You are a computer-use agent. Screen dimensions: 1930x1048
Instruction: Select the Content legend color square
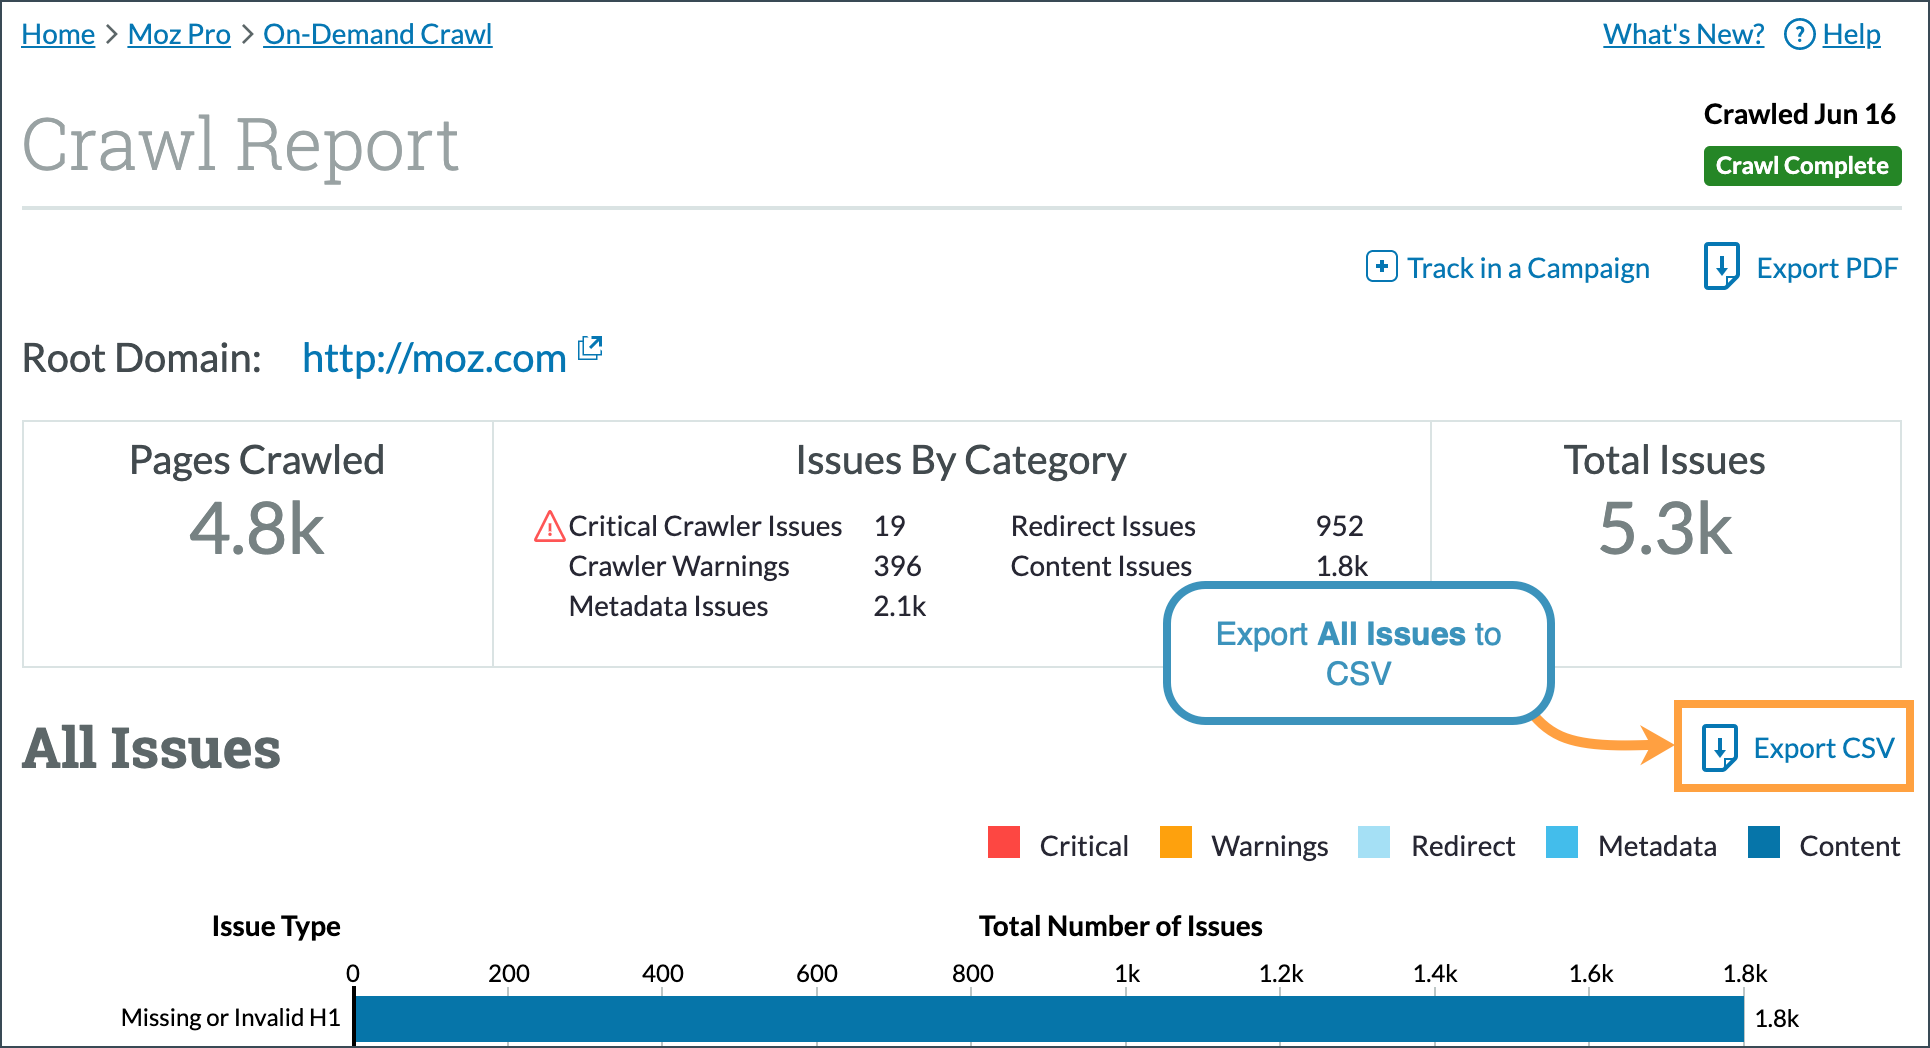coord(1764,844)
